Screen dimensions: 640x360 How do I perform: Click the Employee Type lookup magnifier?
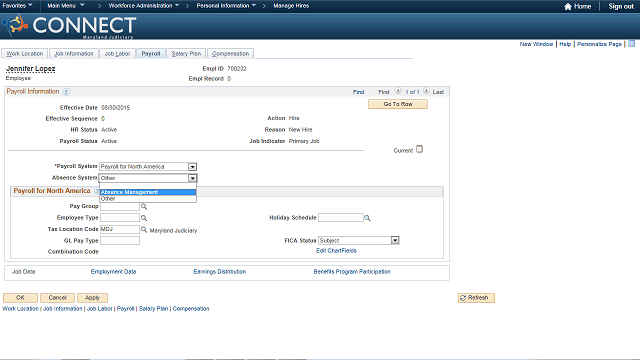click(144, 218)
